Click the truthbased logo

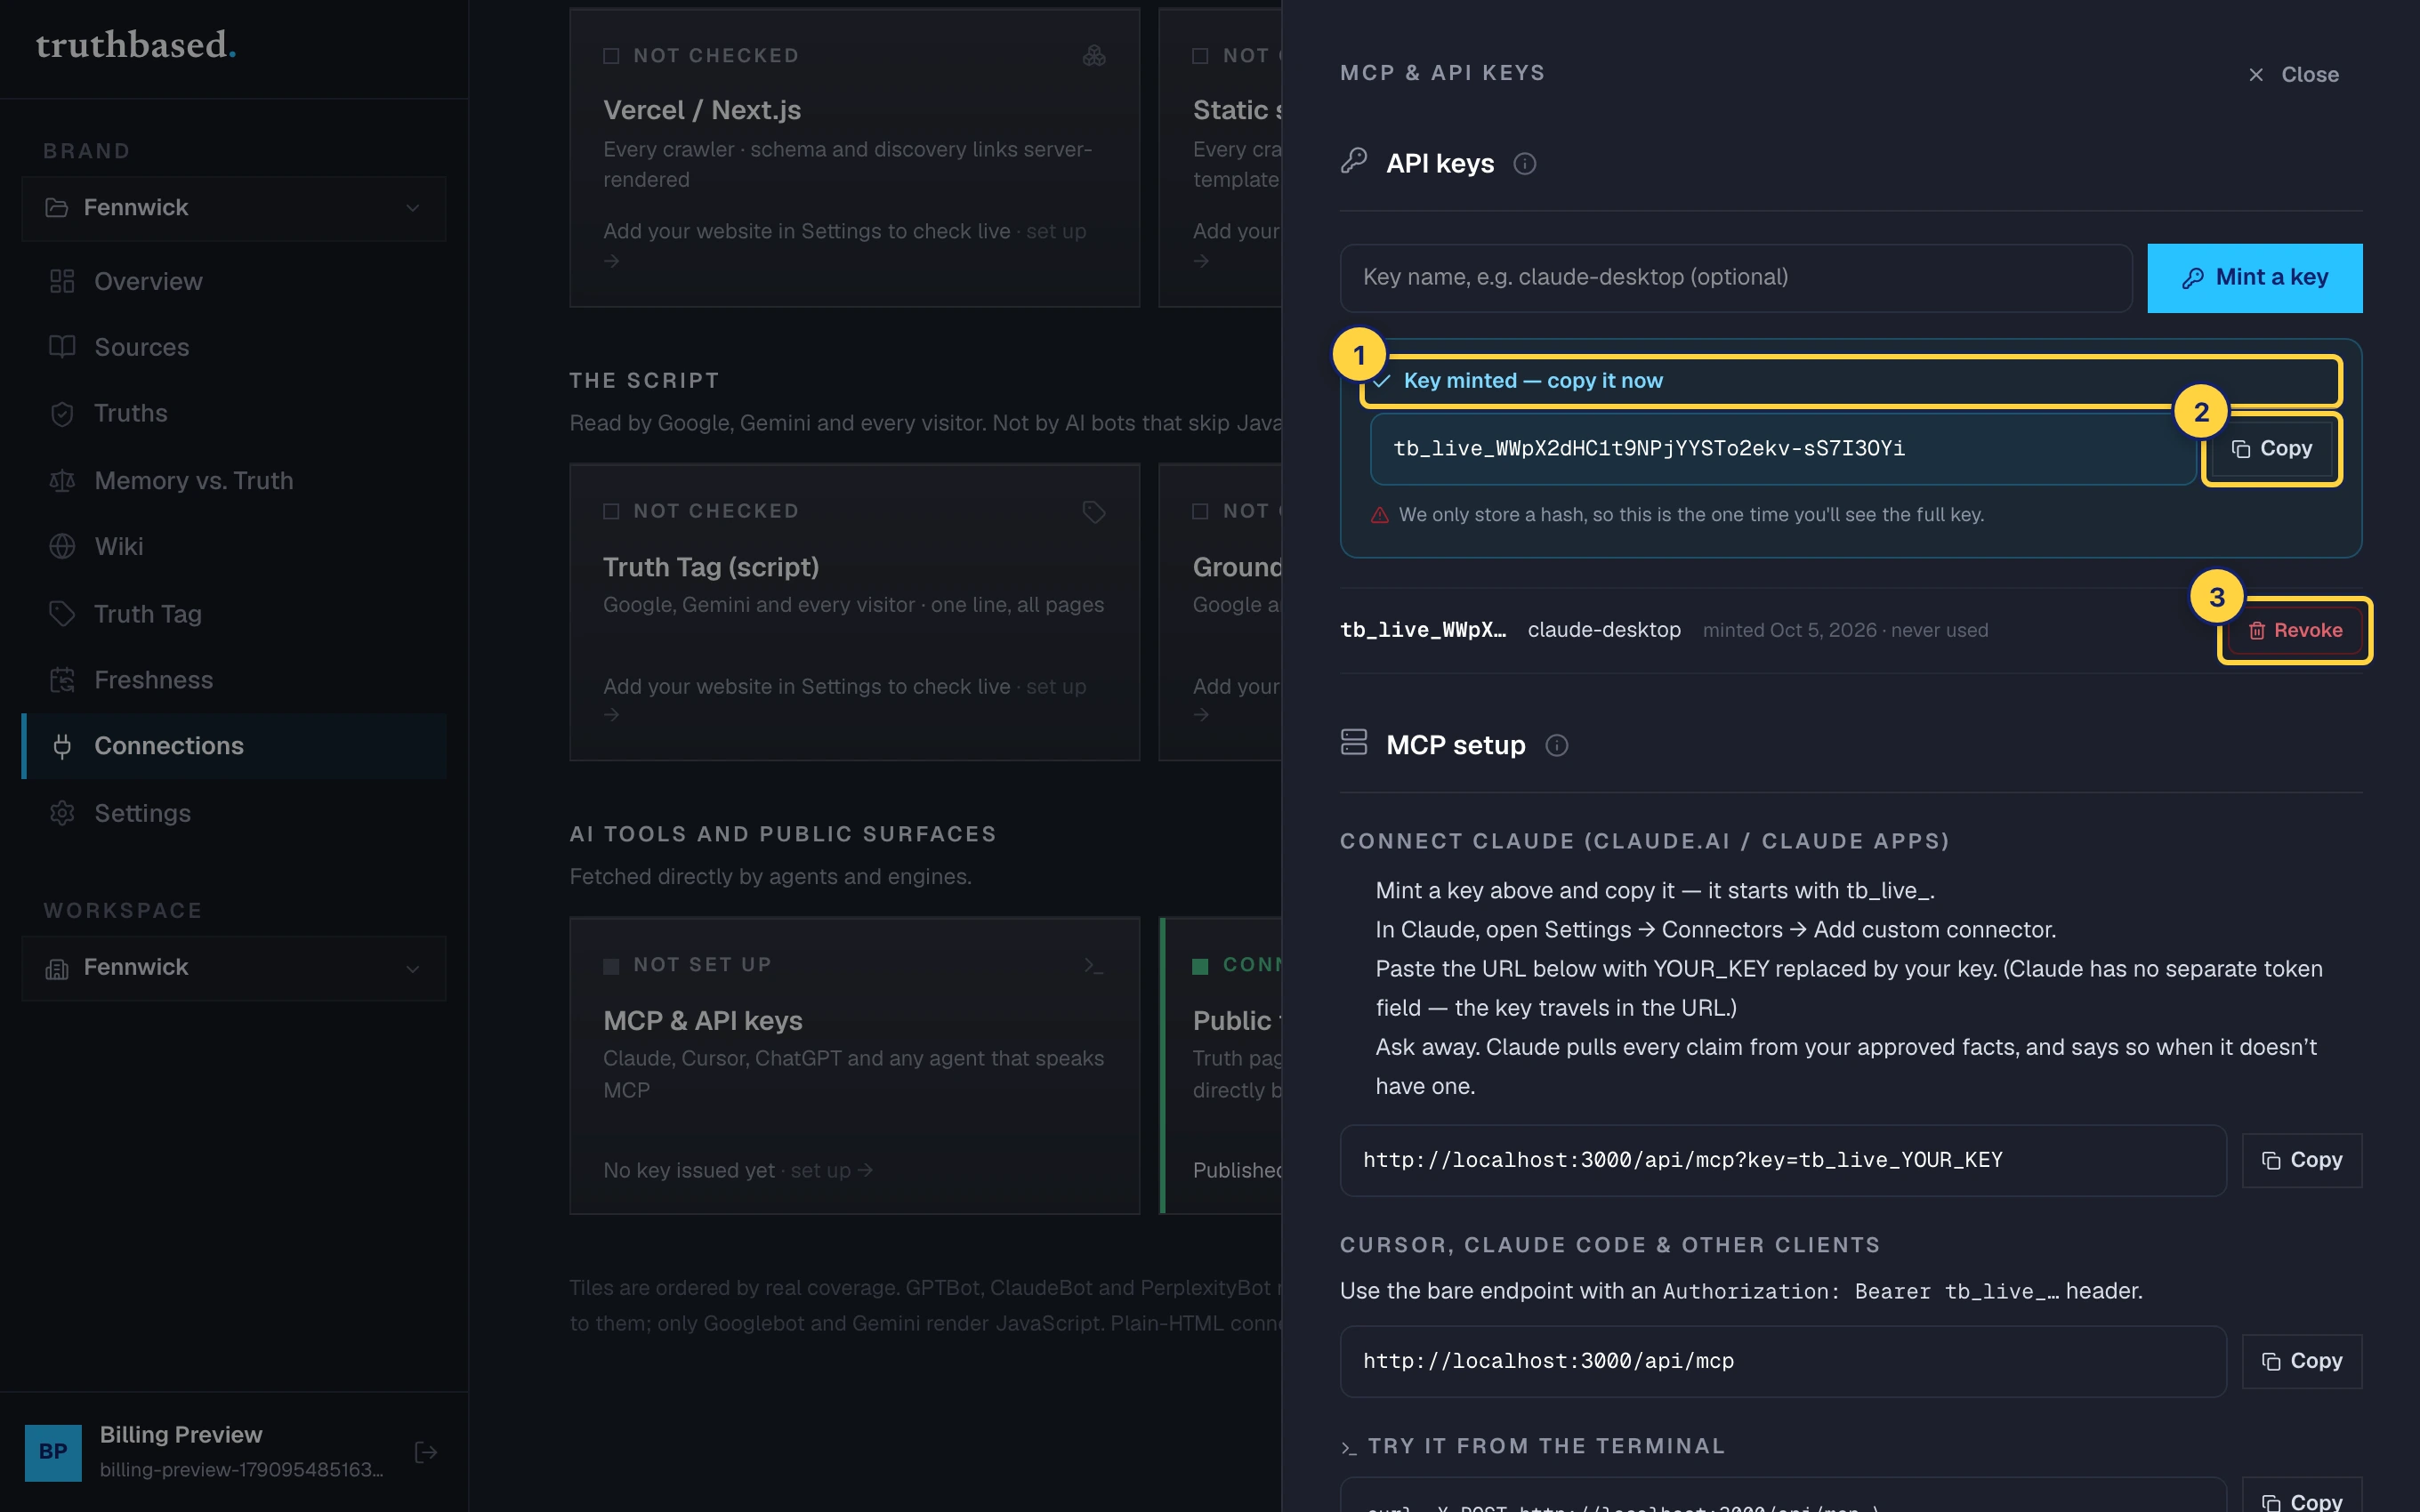pyautogui.click(x=136, y=45)
